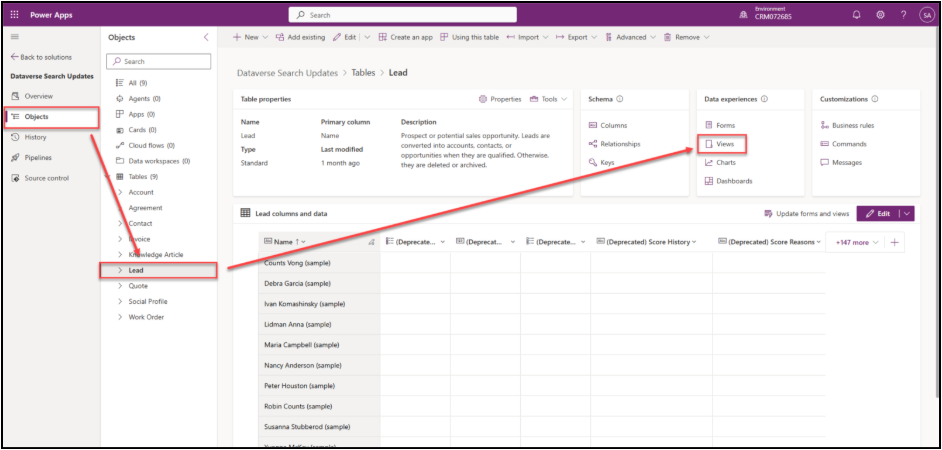Select the Debra Garcia (sample) row
The width and height of the screenshot is (942, 450).
298,283
